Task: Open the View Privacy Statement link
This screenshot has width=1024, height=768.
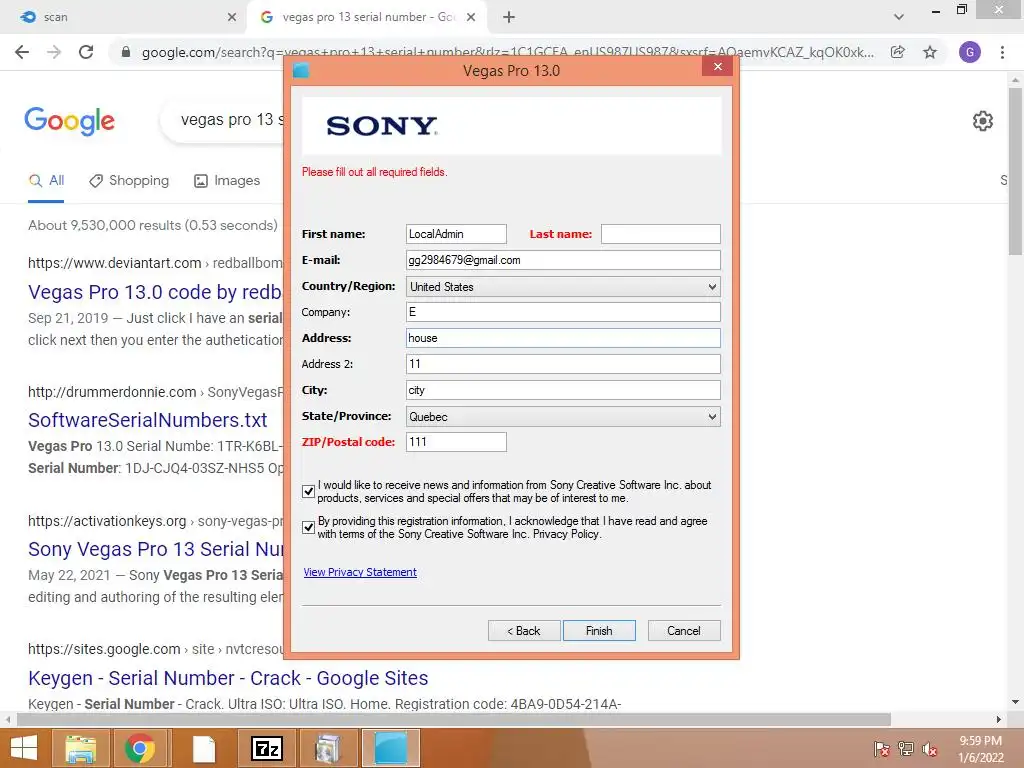Action: 360,572
